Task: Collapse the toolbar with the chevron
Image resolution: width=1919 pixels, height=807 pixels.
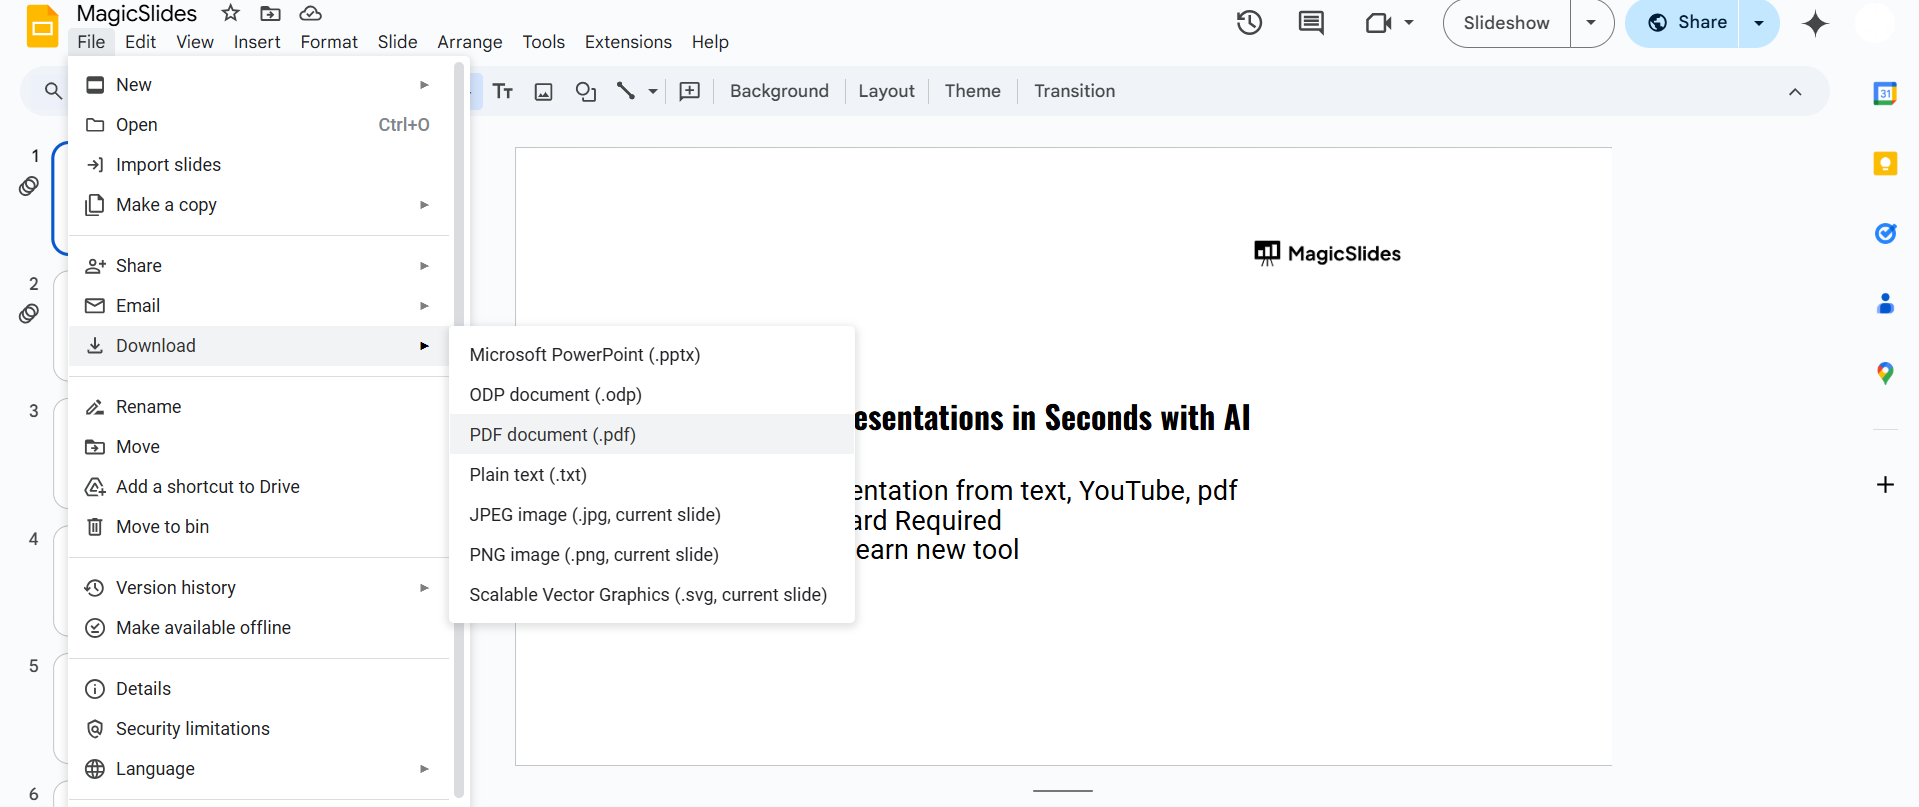Action: click(1795, 92)
